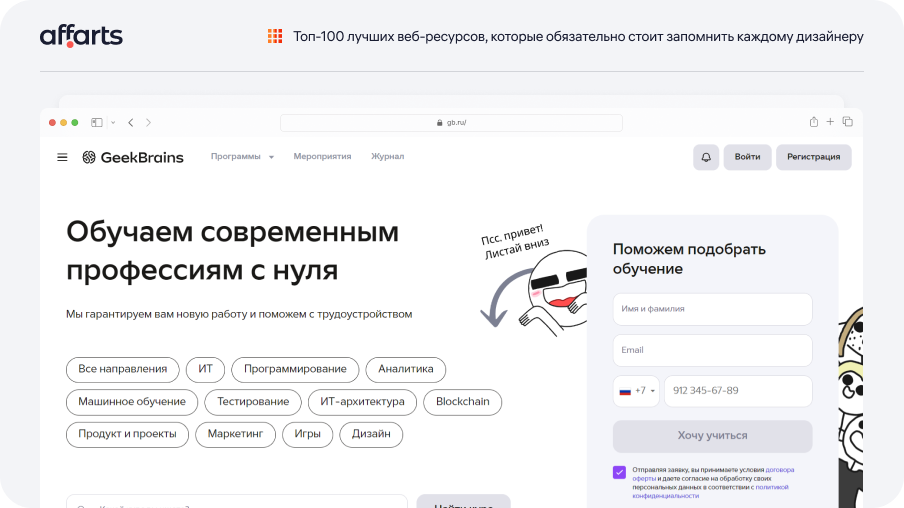
Task: Click the Регистрация button
Action: [813, 157]
